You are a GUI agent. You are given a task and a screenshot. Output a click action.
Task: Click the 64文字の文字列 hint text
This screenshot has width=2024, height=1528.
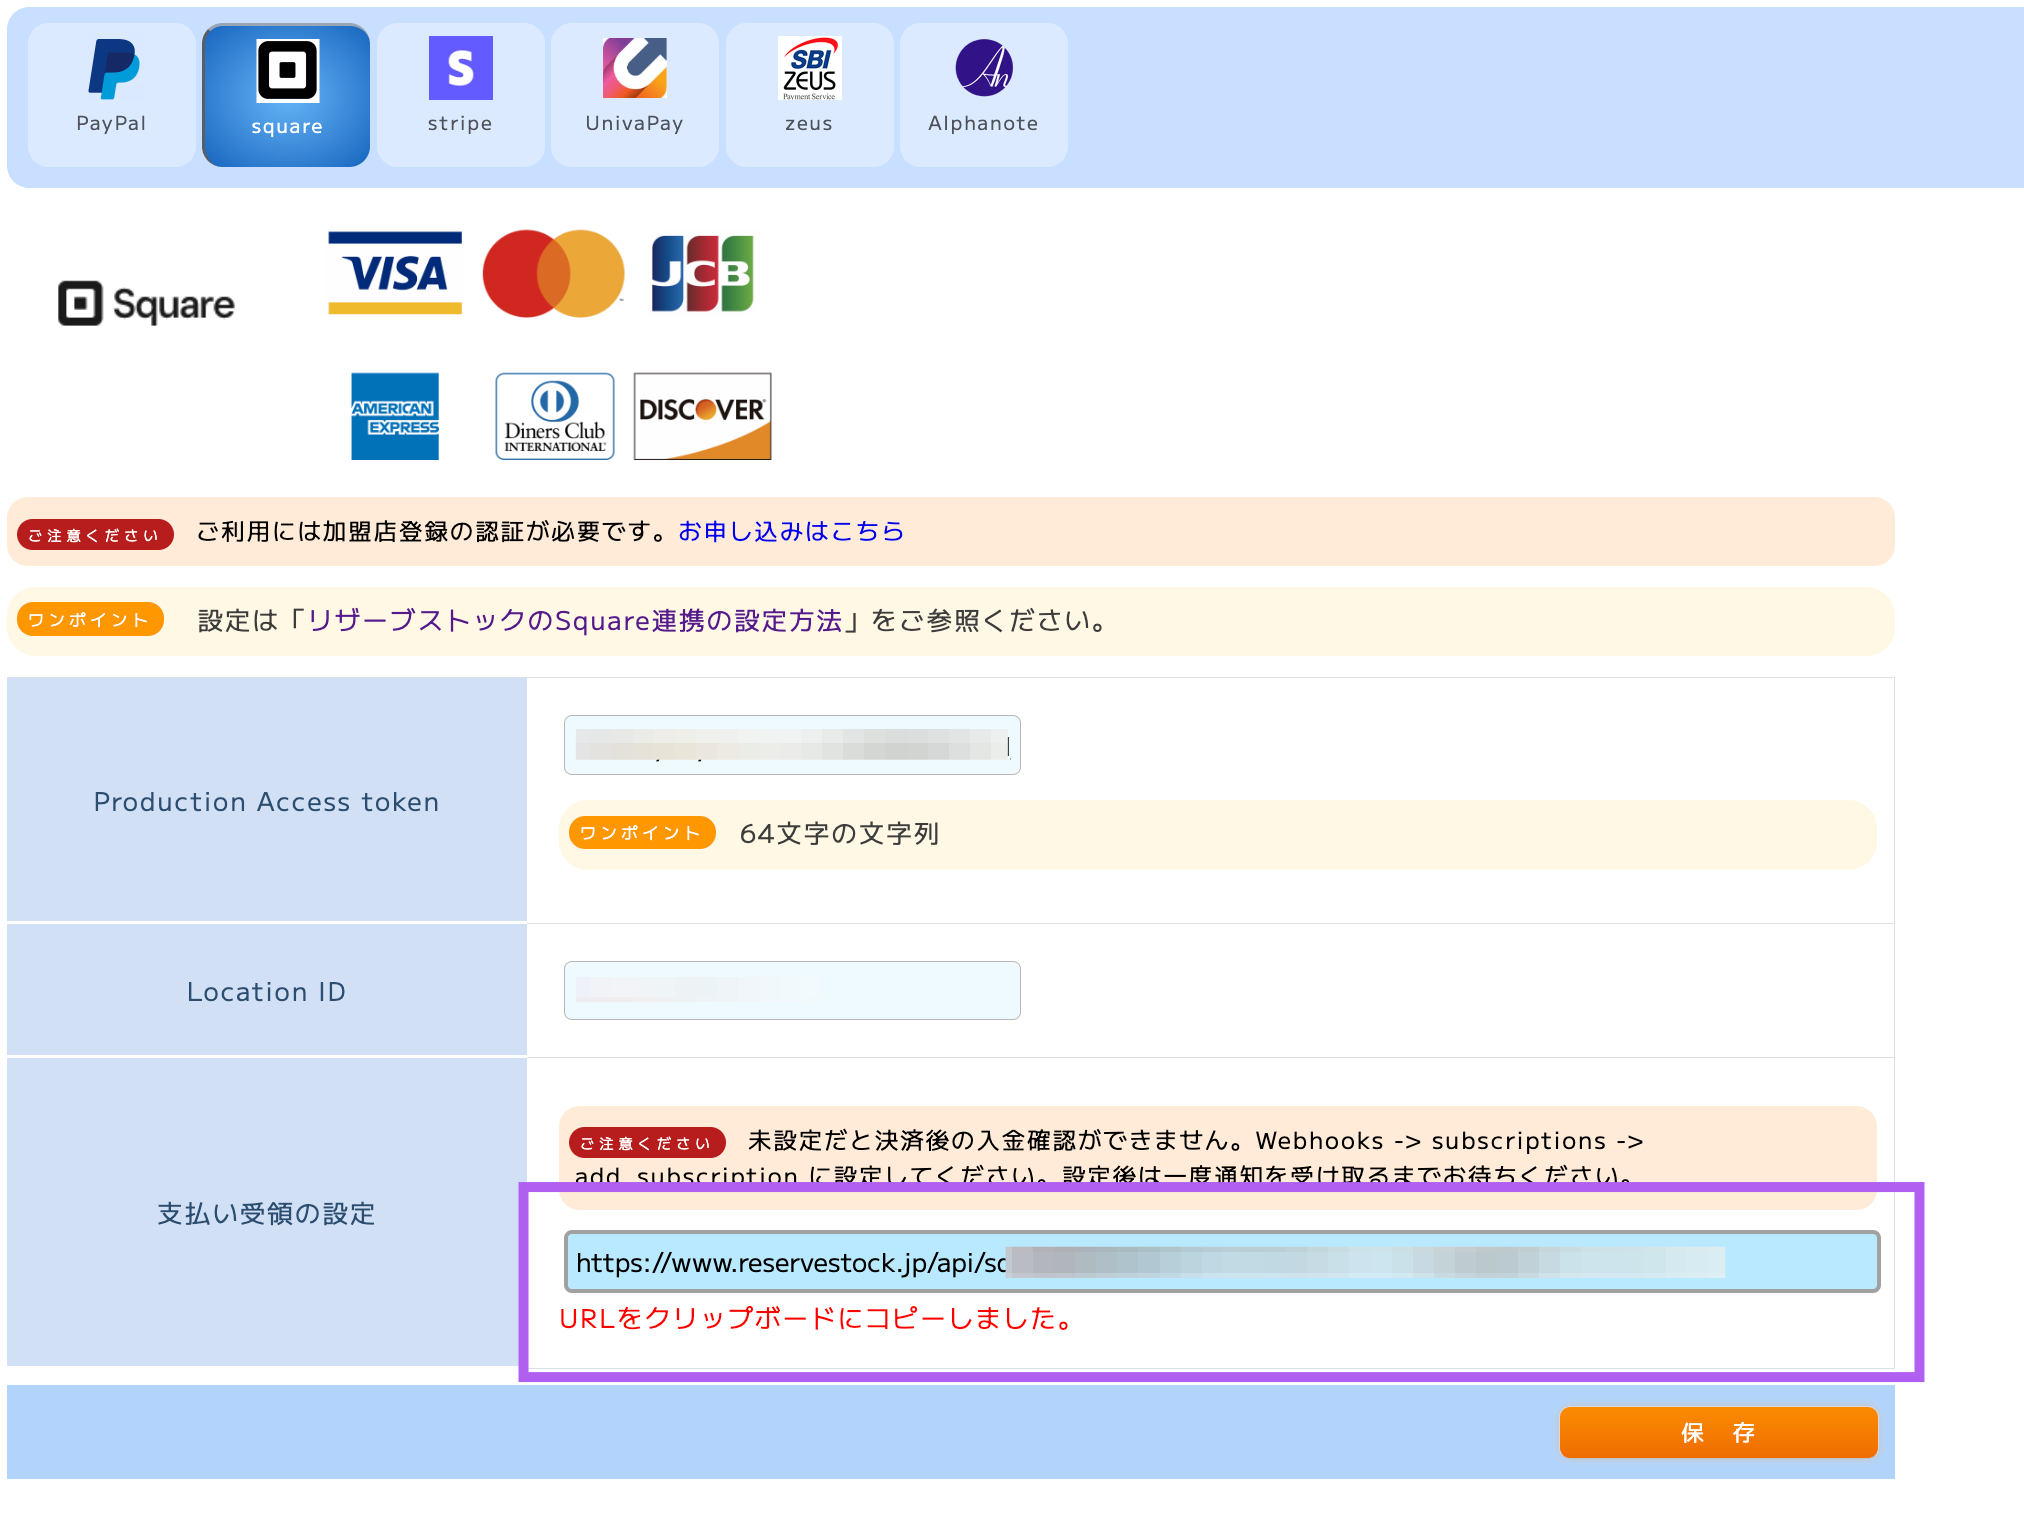[839, 834]
